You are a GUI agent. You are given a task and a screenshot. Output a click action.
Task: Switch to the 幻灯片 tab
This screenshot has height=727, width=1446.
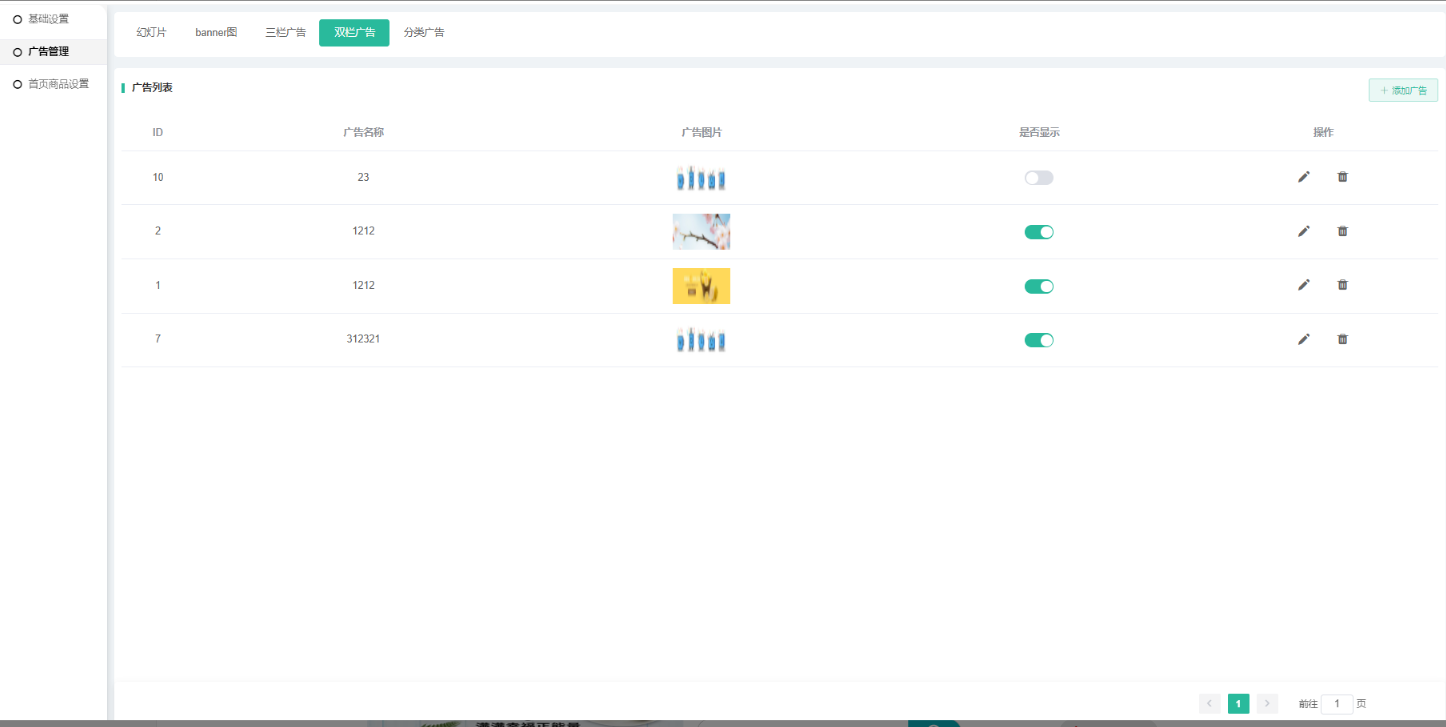coord(152,33)
